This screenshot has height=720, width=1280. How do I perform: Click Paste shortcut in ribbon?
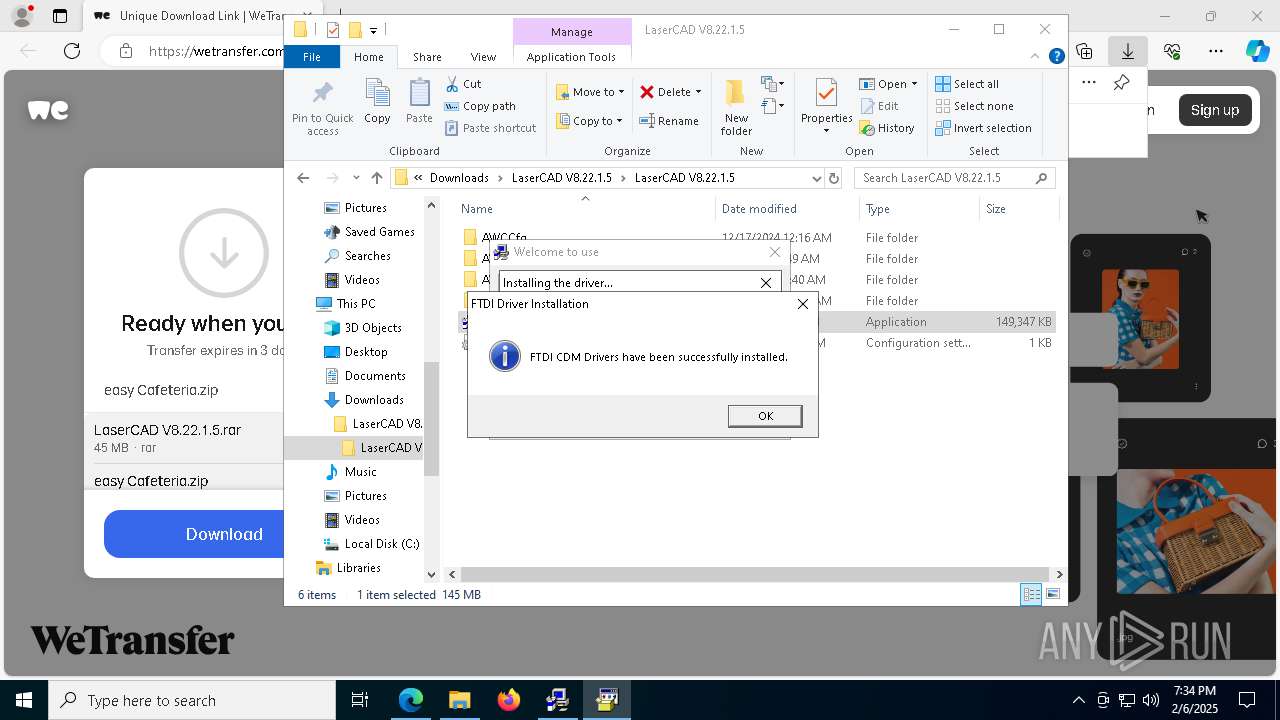[x=491, y=128]
